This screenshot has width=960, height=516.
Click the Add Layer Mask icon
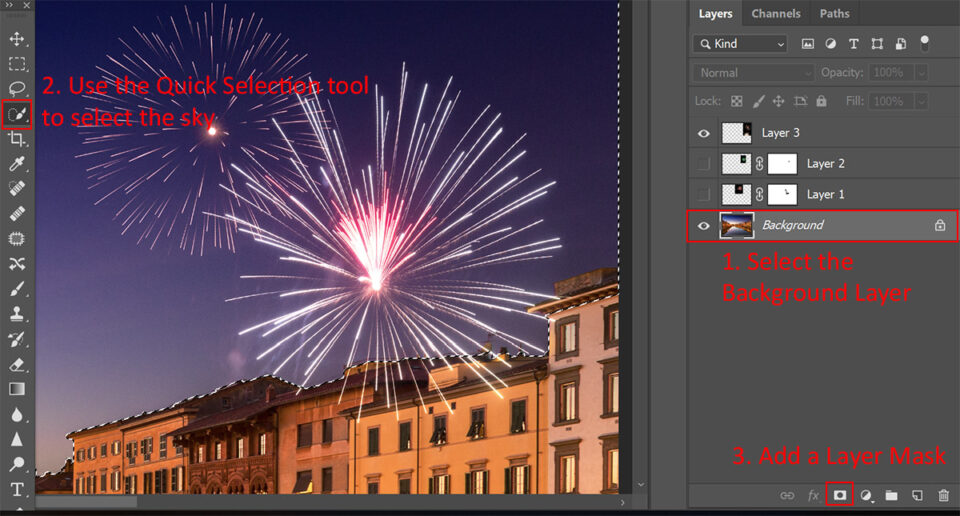coord(840,495)
